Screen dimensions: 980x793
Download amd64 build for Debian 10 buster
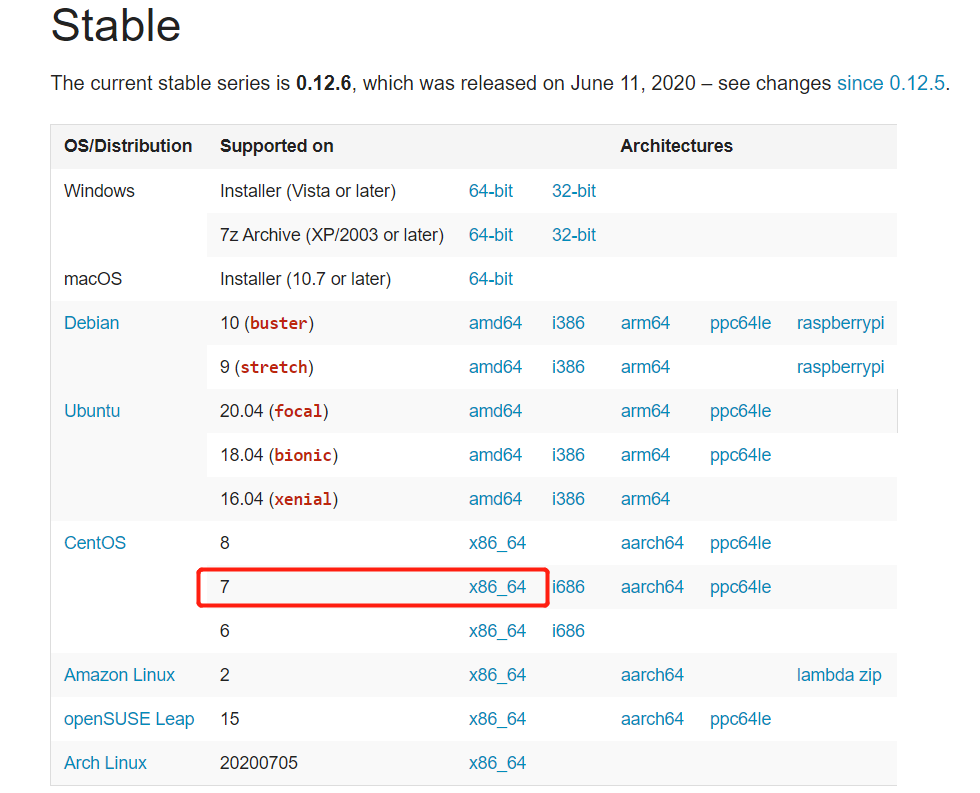495,323
